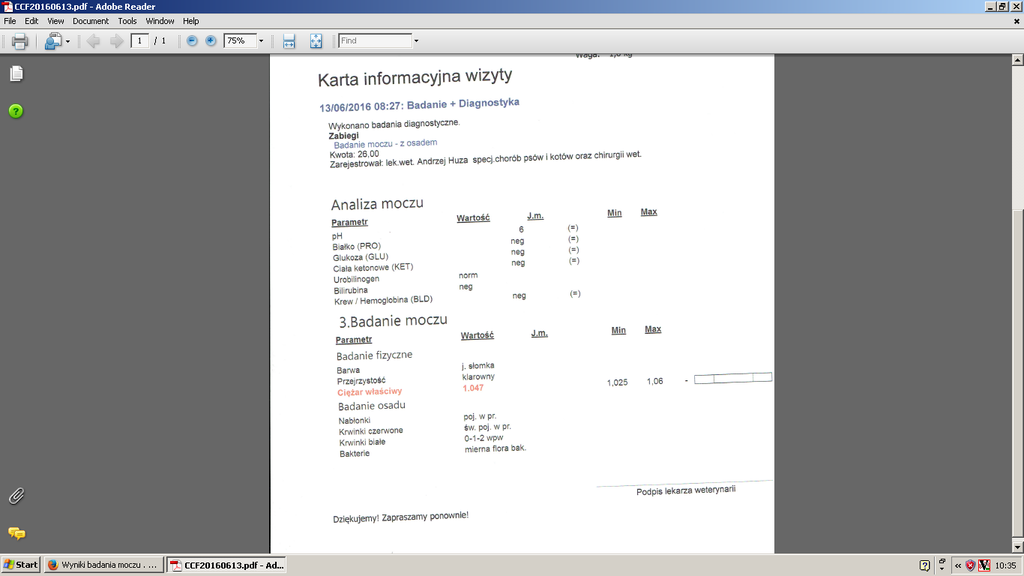Click the Fit Full Page icon
Viewport: 1024px width, 576px height.
316,41
